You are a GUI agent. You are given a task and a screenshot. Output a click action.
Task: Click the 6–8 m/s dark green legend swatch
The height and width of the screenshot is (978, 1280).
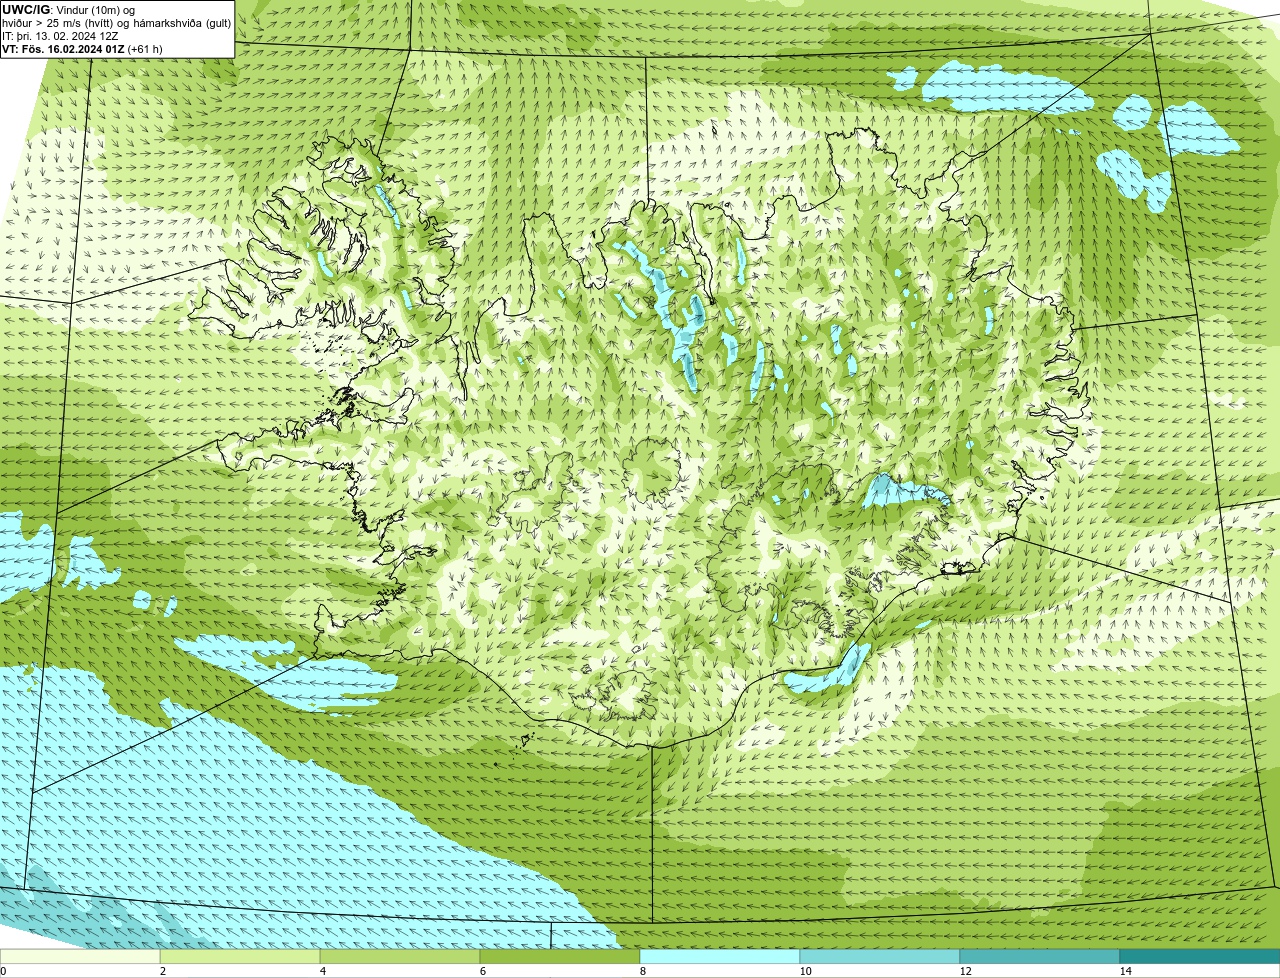coord(560,957)
